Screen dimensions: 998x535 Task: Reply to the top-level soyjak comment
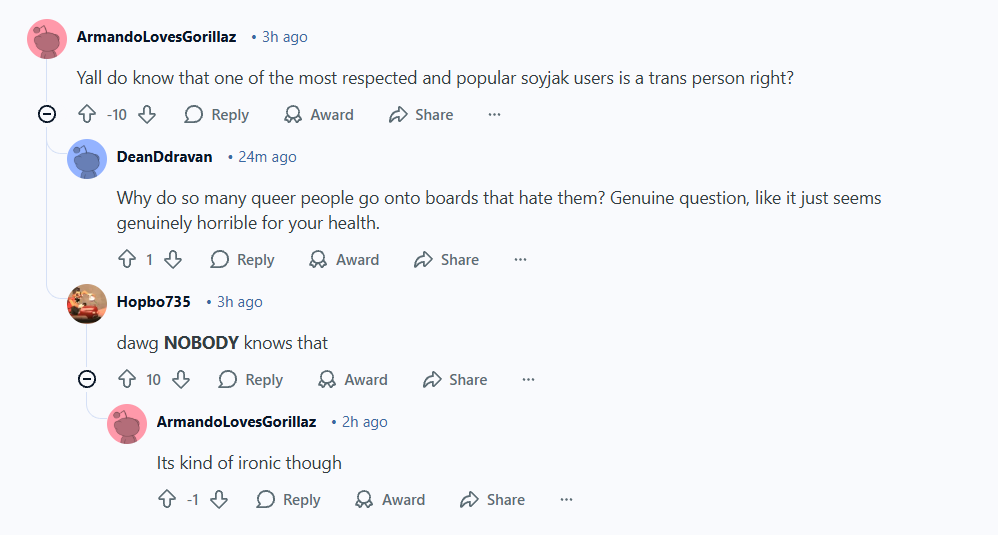coord(217,115)
